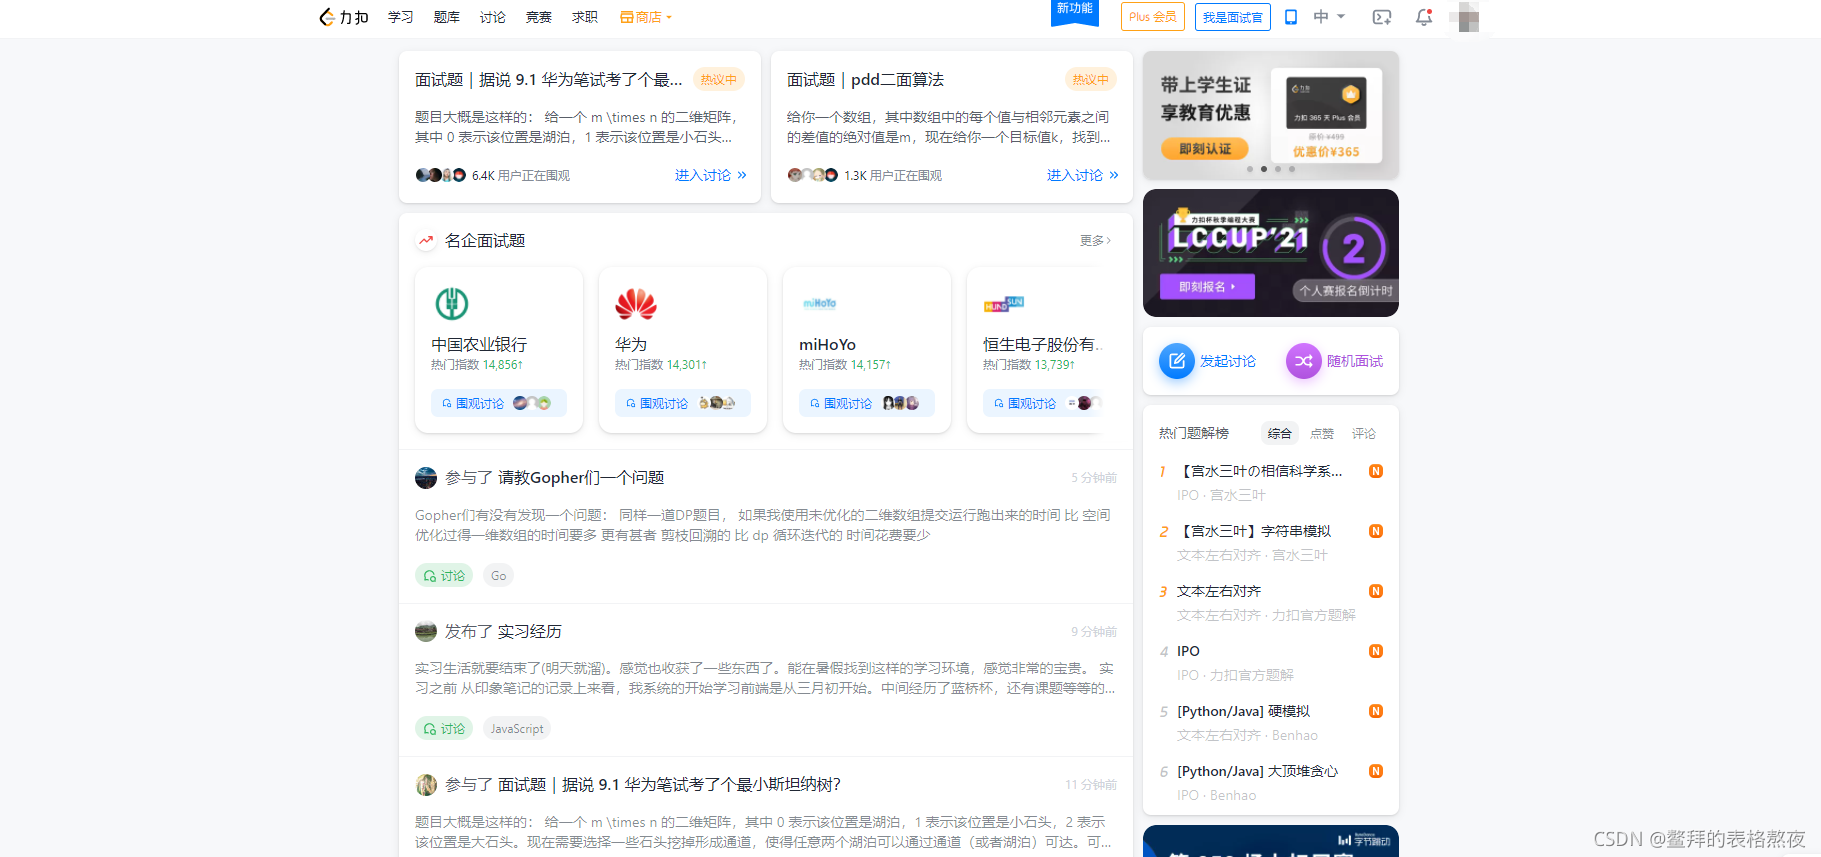Open [Python/Java] 大顶堆贪心 solution
This screenshot has height=857, width=1821.
pos(1257,771)
